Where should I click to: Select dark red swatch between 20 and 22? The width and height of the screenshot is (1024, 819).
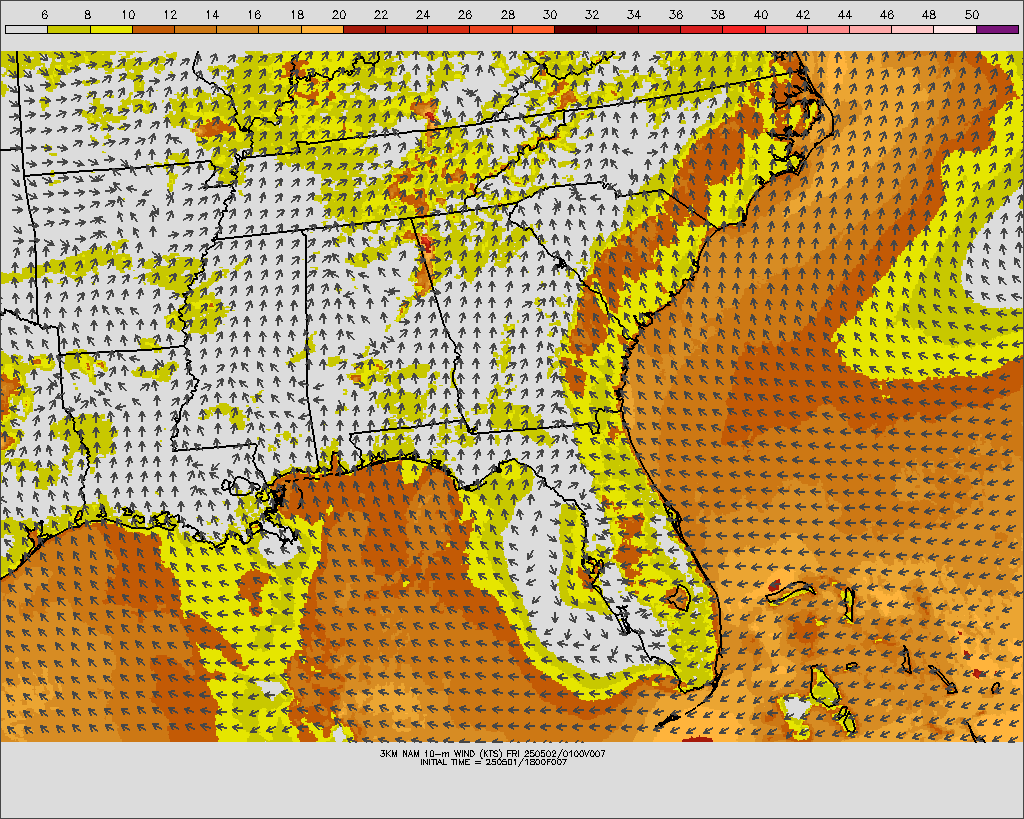pos(364,29)
